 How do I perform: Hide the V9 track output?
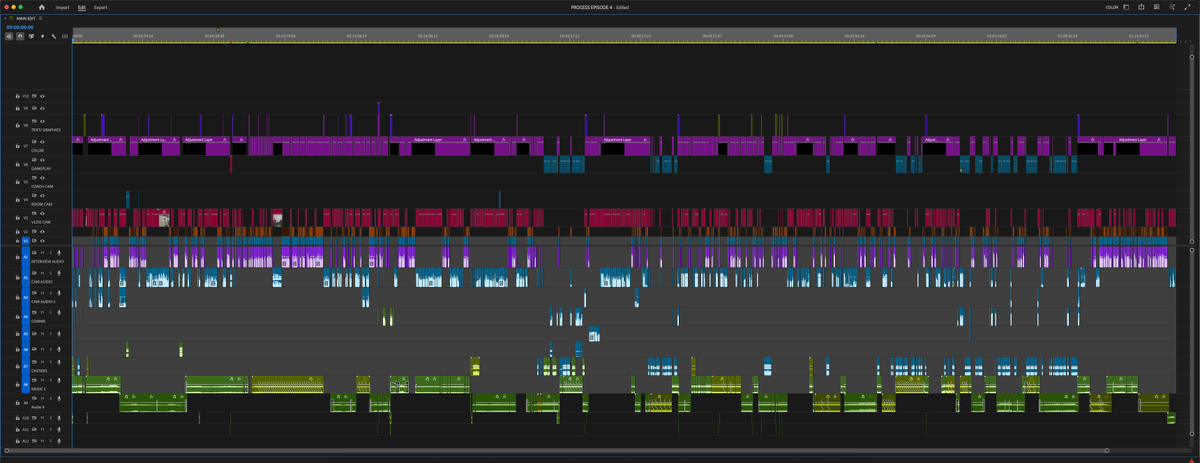tap(42, 108)
